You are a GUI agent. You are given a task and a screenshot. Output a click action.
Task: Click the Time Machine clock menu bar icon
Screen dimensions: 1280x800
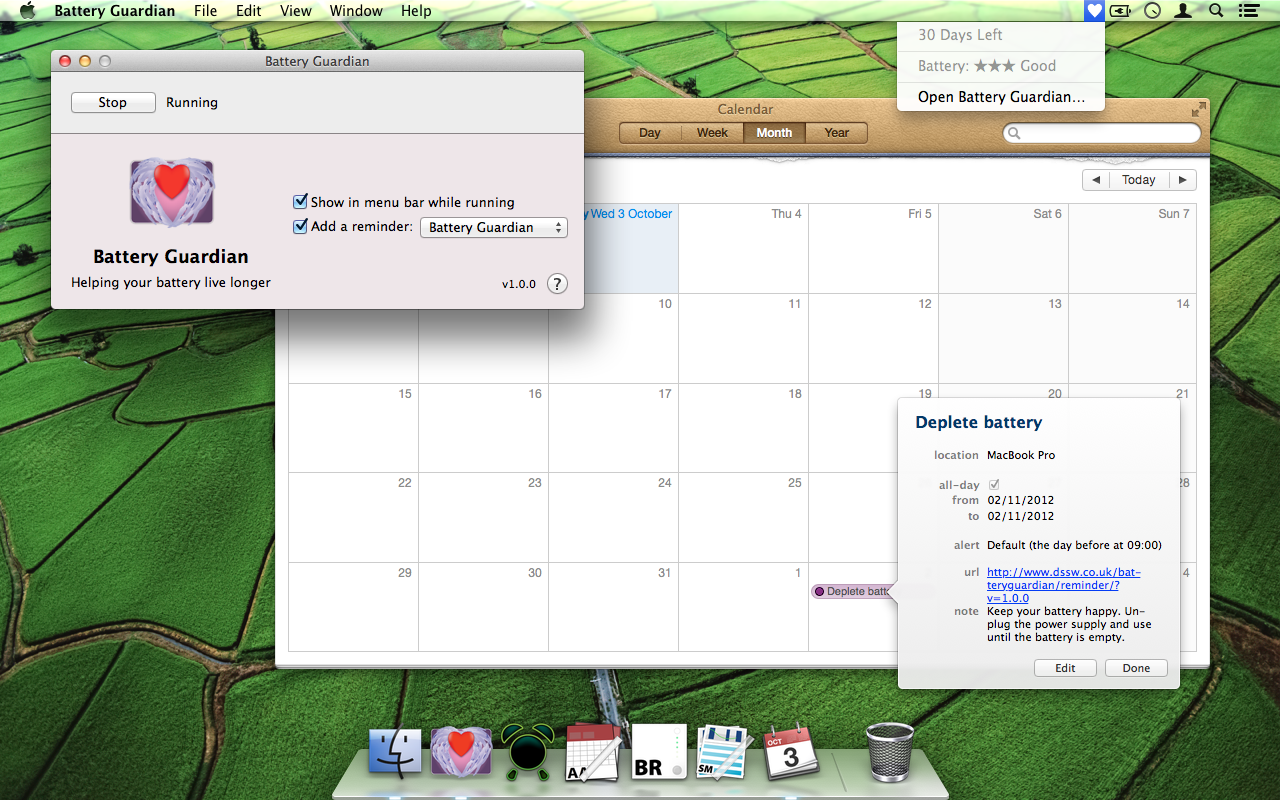tap(1153, 11)
